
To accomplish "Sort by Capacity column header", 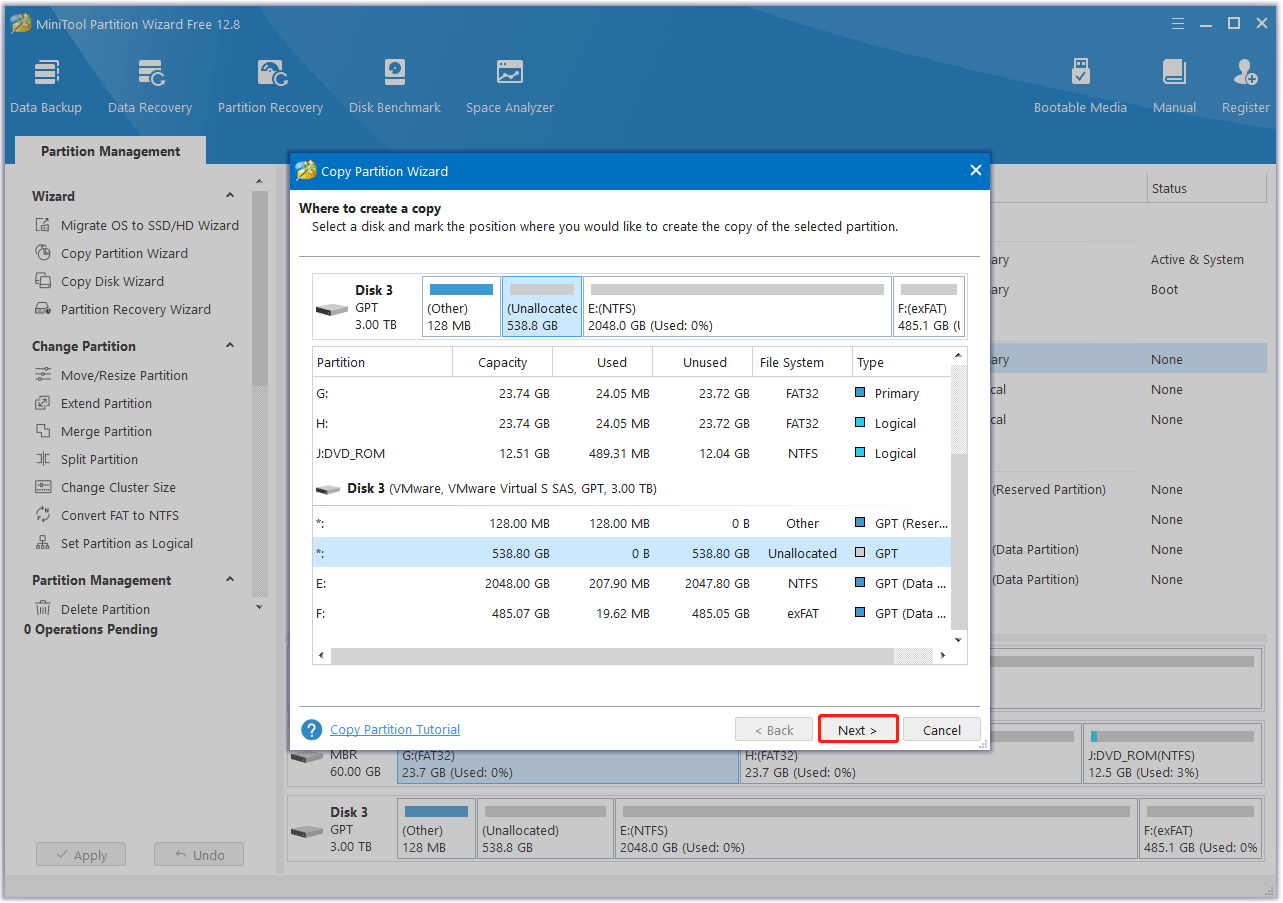I will pos(502,362).
